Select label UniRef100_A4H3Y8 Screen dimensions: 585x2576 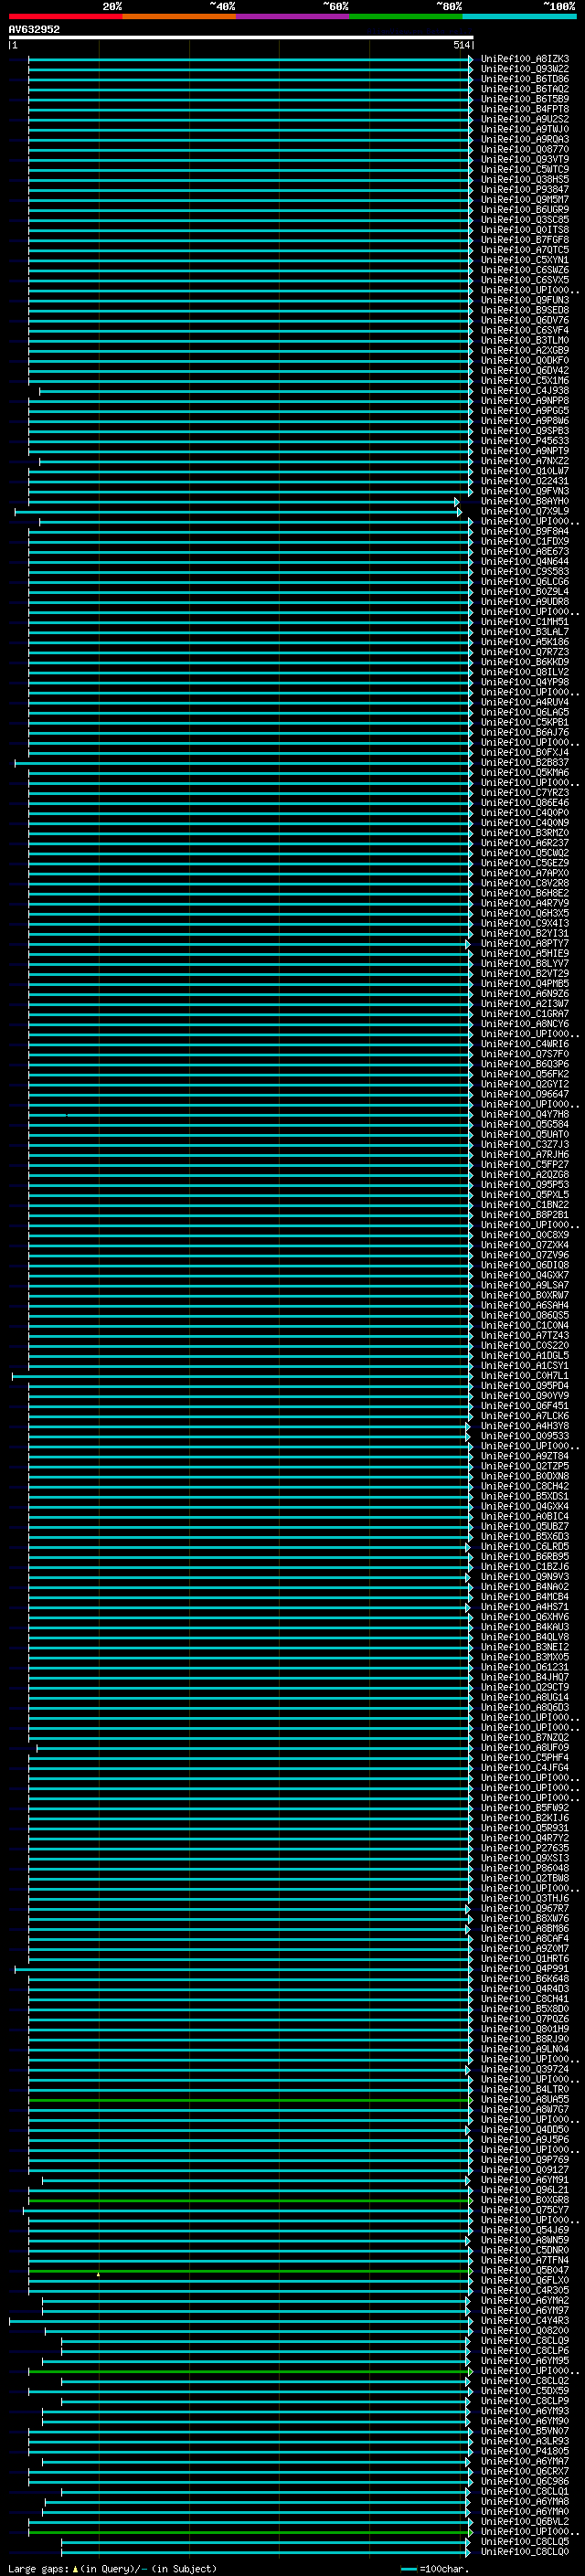click(x=525, y=1426)
